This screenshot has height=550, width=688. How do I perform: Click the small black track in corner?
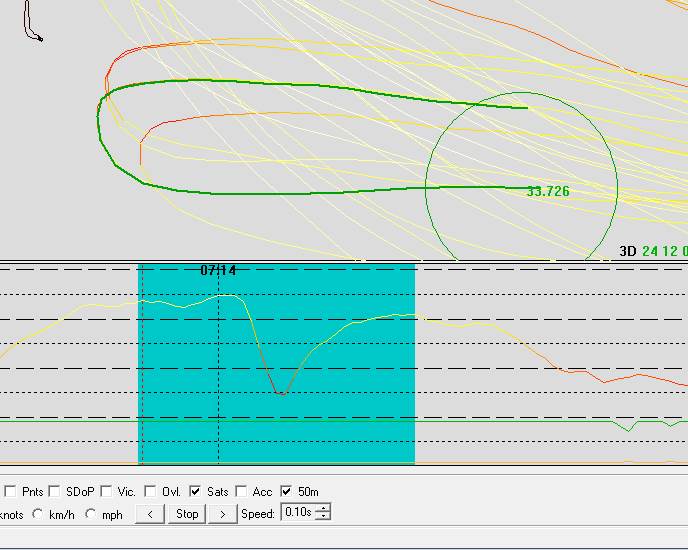click(x=32, y=25)
